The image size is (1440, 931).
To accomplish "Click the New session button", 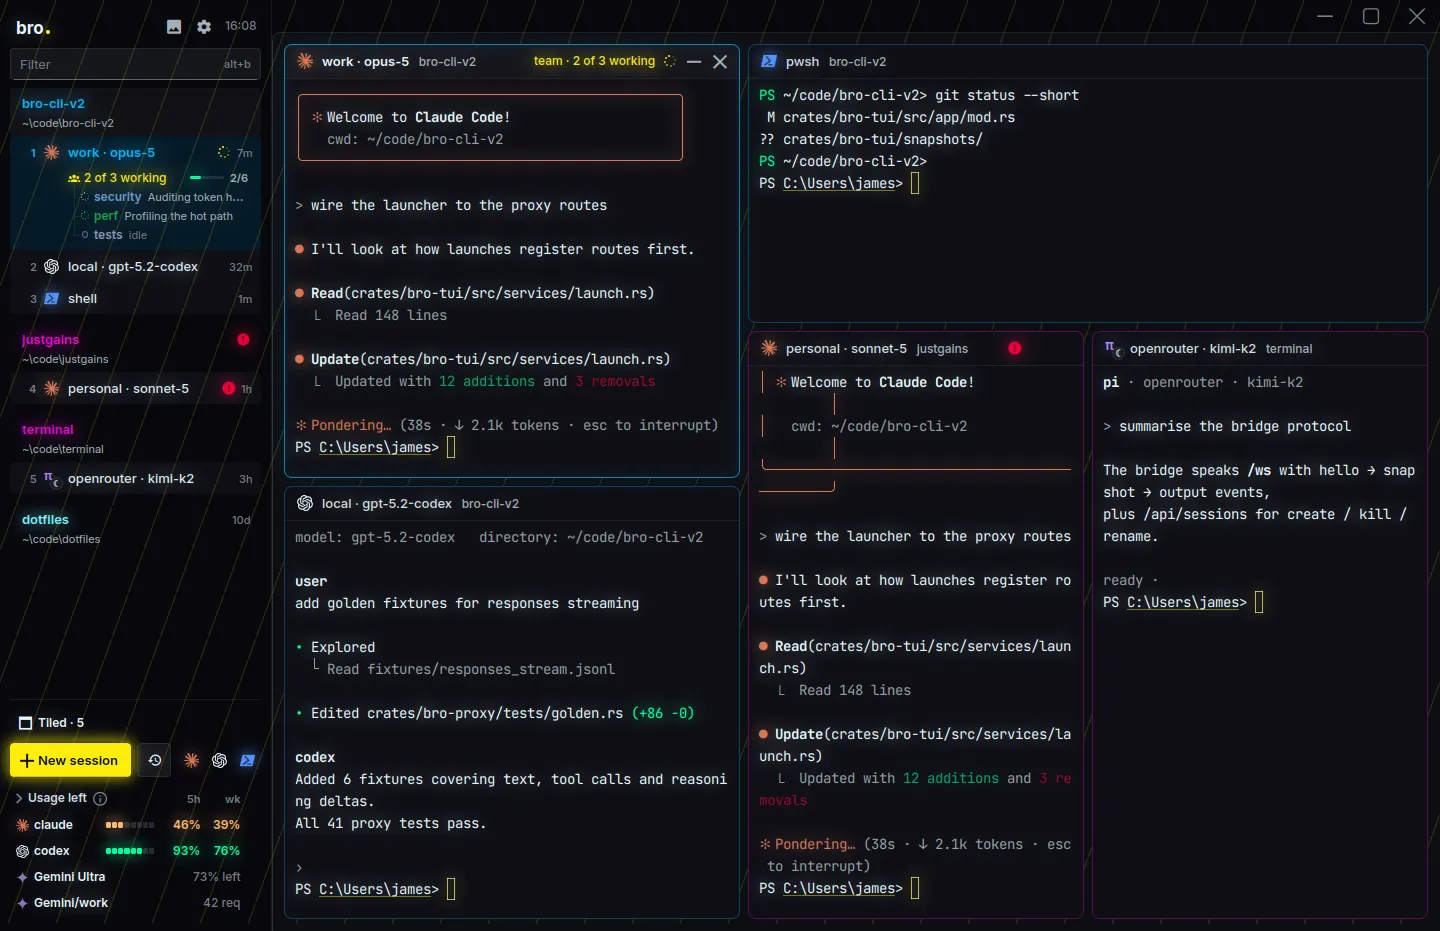I will tap(70, 760).
